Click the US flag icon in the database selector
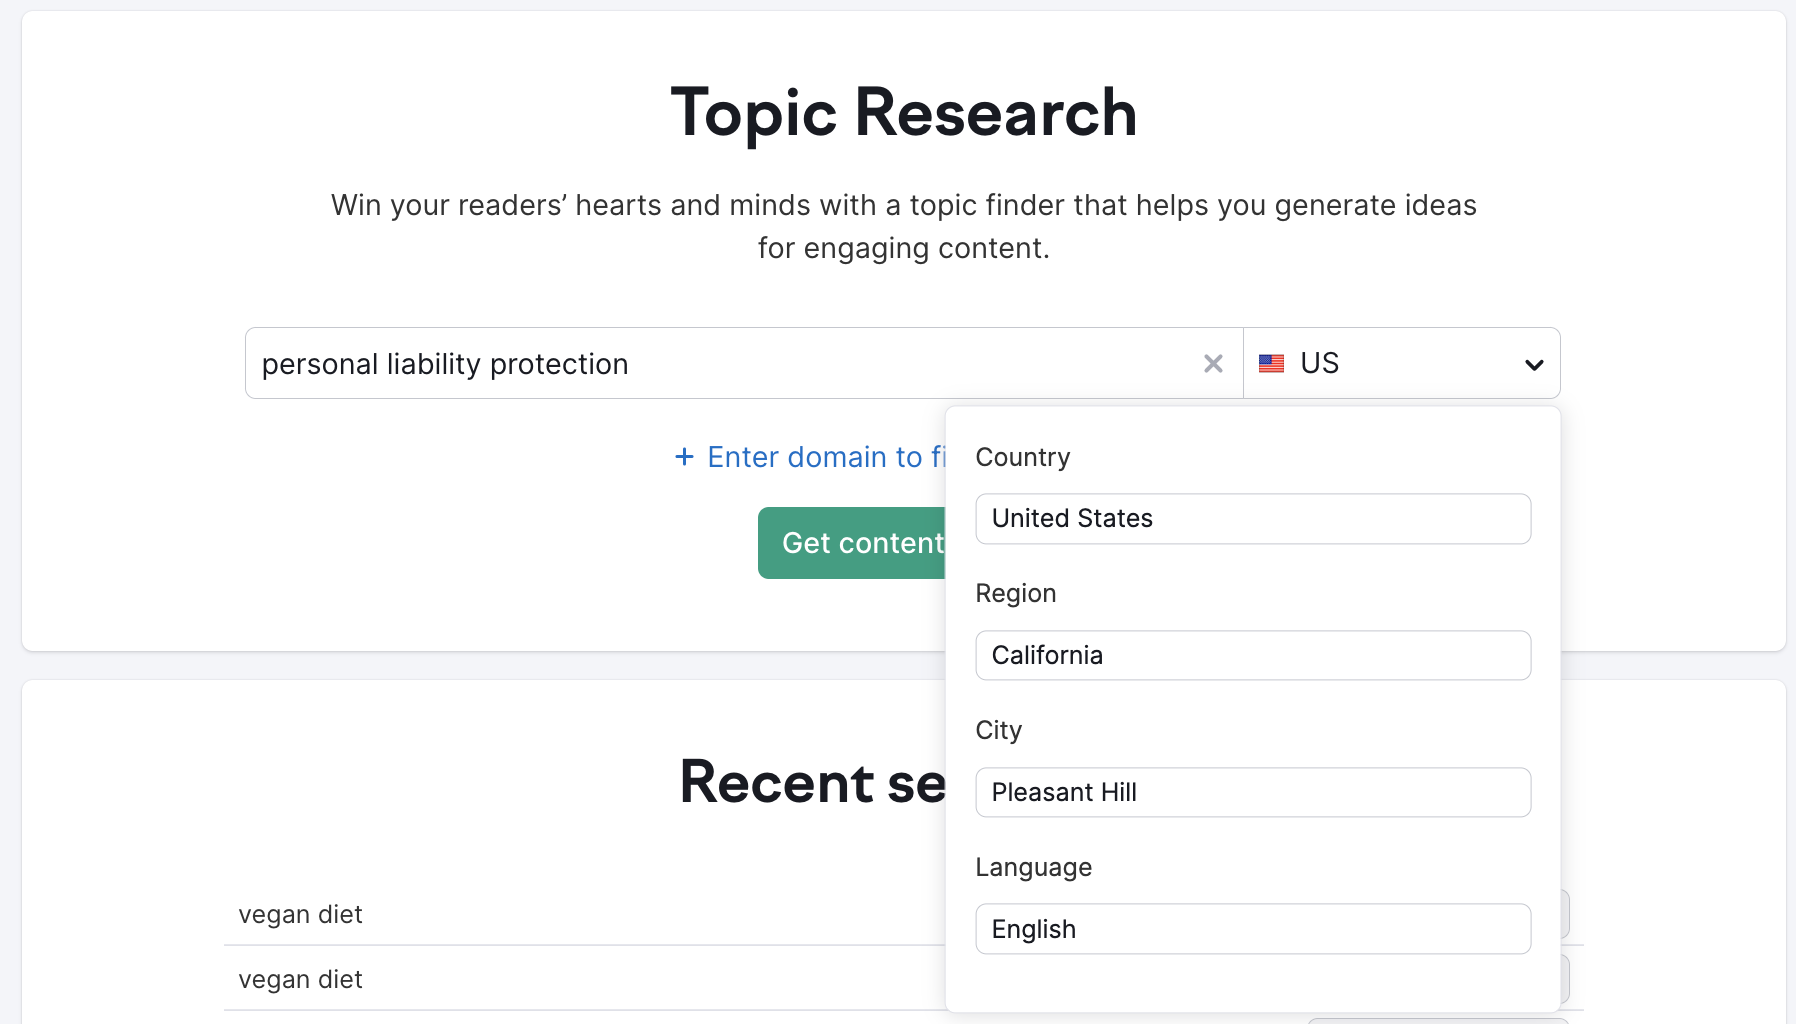Image resolution: width=1796 pixels, height=1024 pixels. [1271, 363]
